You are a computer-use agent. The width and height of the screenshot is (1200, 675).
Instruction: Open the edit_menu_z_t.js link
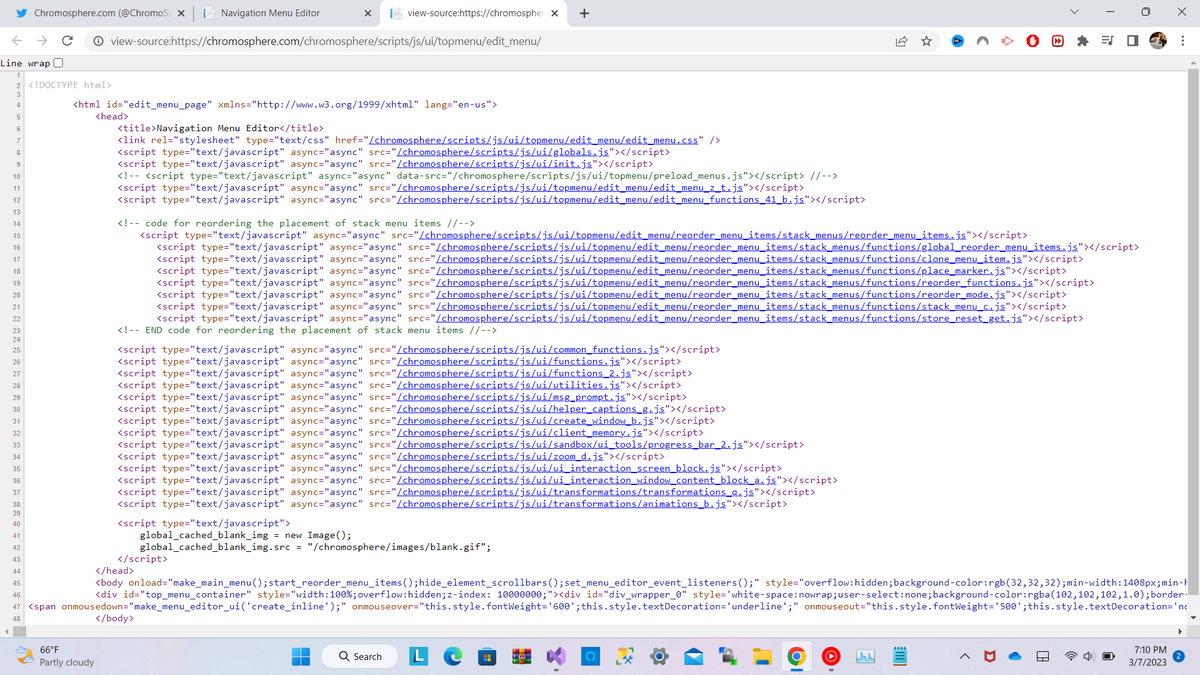tap(571, 187)
